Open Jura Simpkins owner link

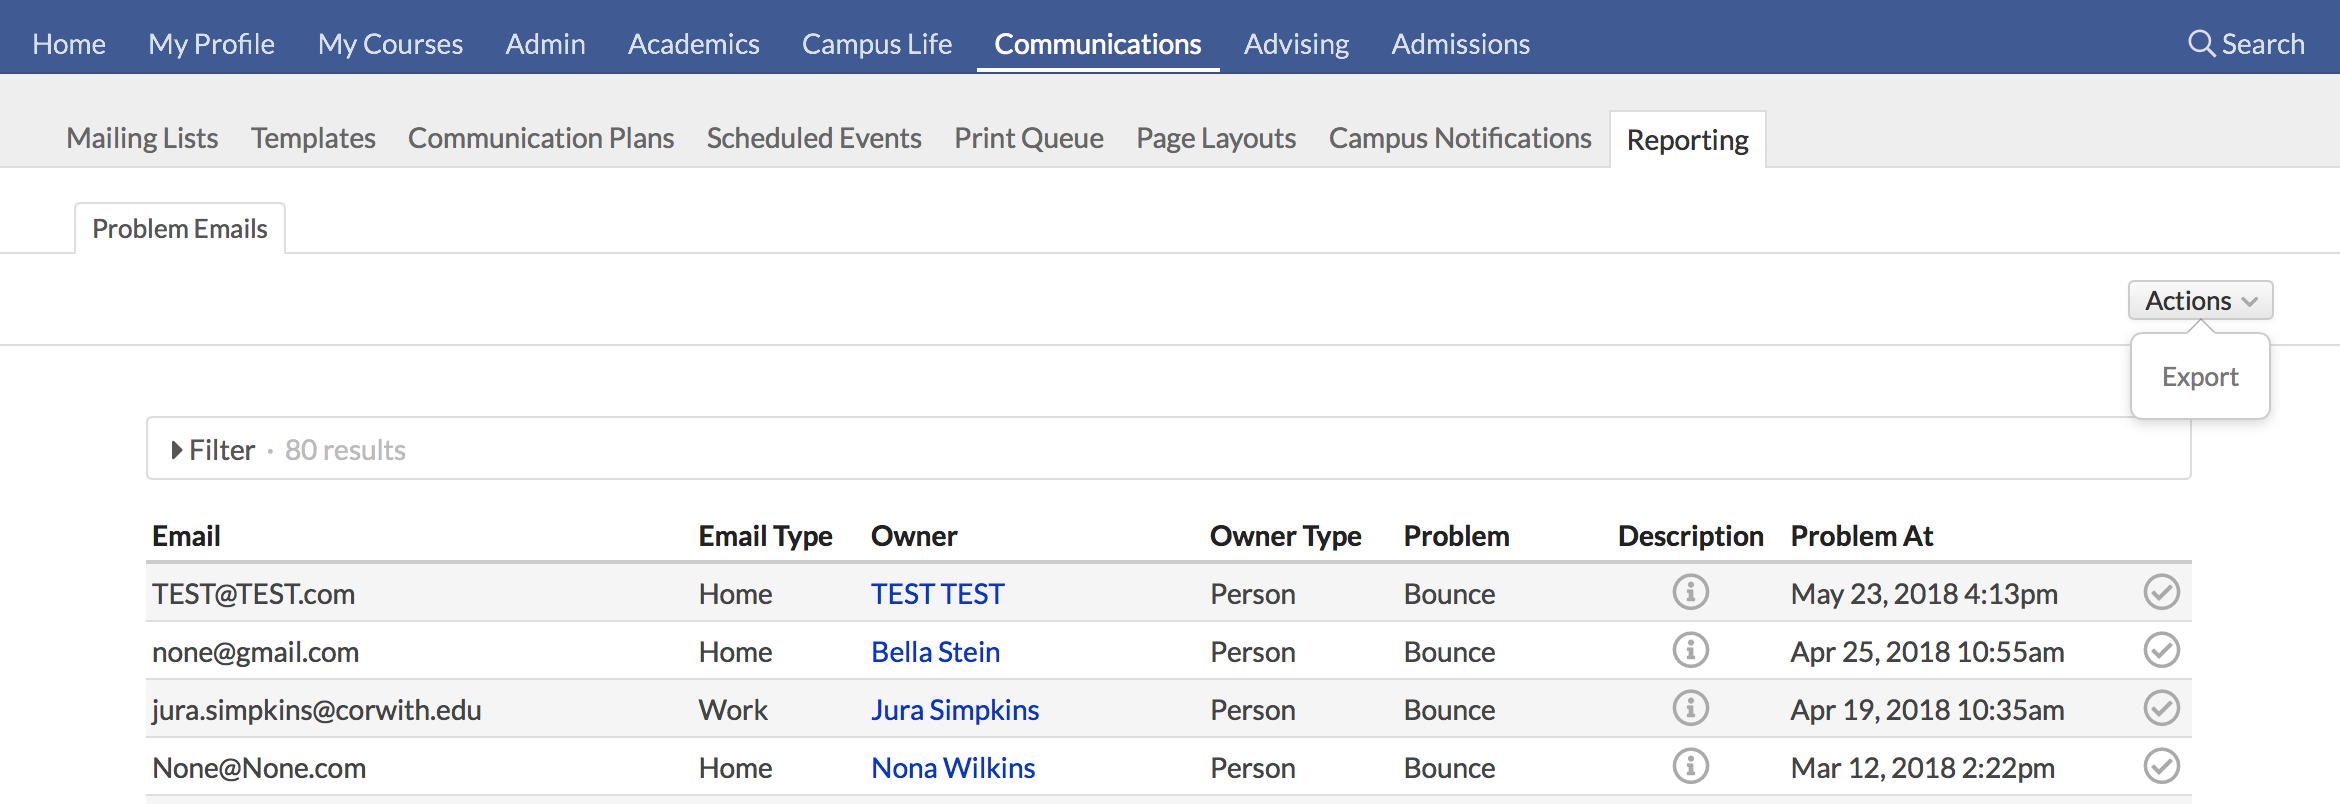[954, 710]
